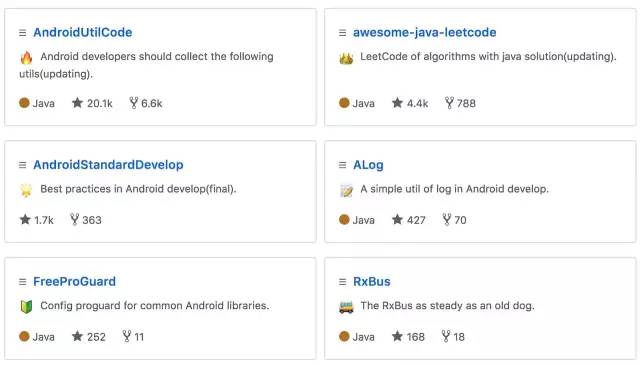Click the grabber handle icon beside AndroidUtilCode
Viewport: 640px width, 365px height.
pos(22,33)
